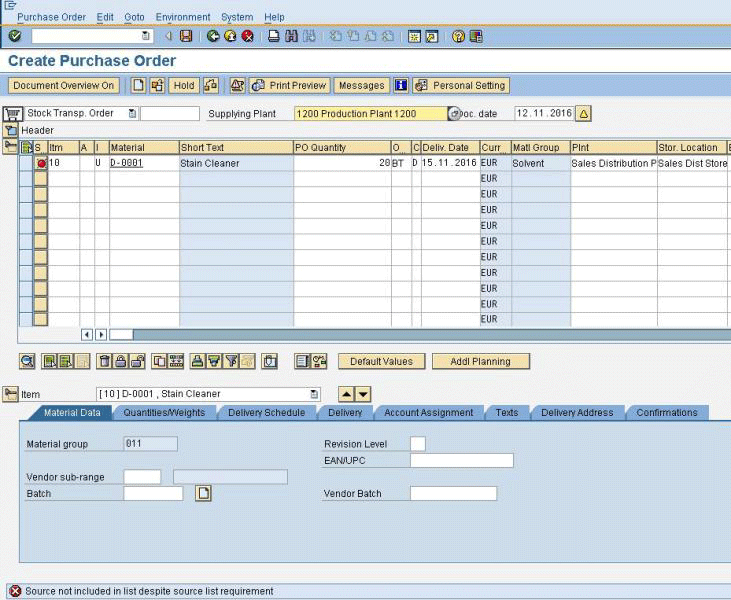Click the Save icon in toolbar
This screenshot has width=731, height=600.
[x=186, y=36]
